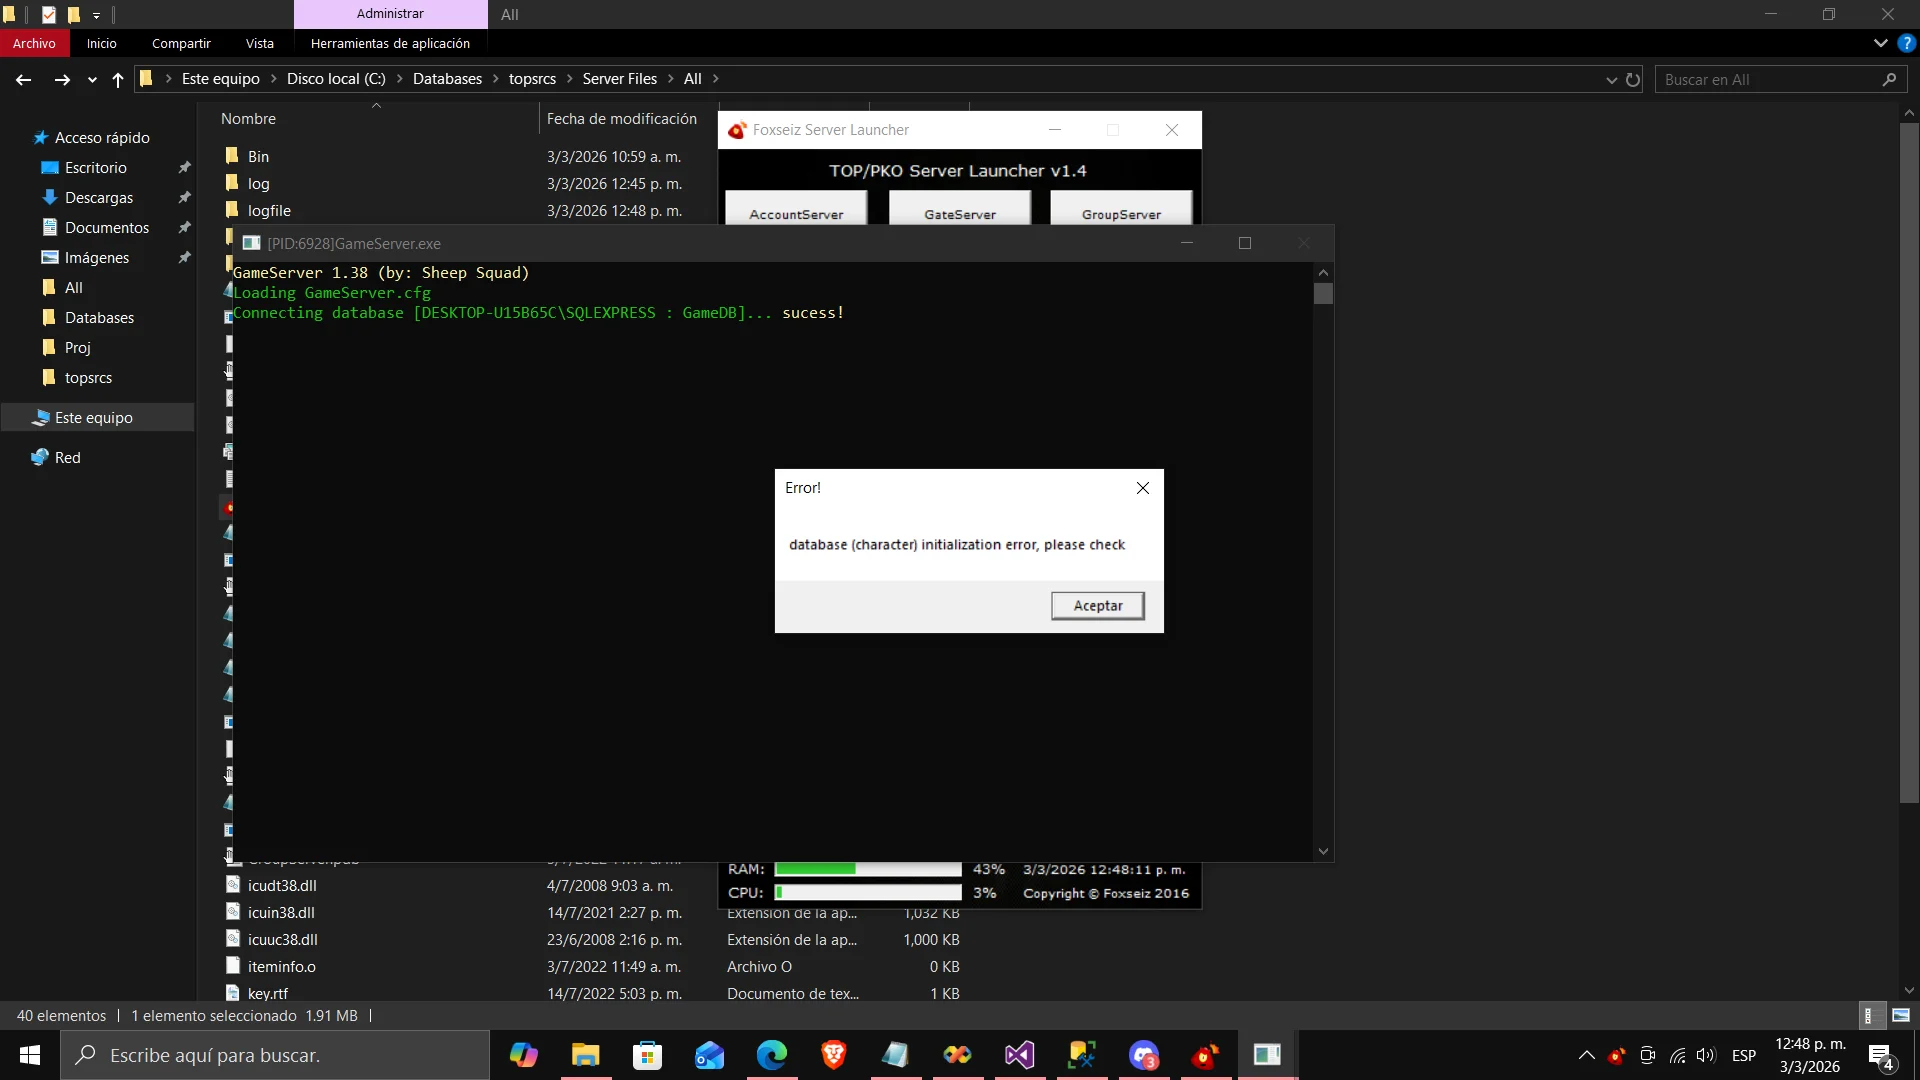Open the recent locations chevron beside Forward

click(x=91, y=79)
